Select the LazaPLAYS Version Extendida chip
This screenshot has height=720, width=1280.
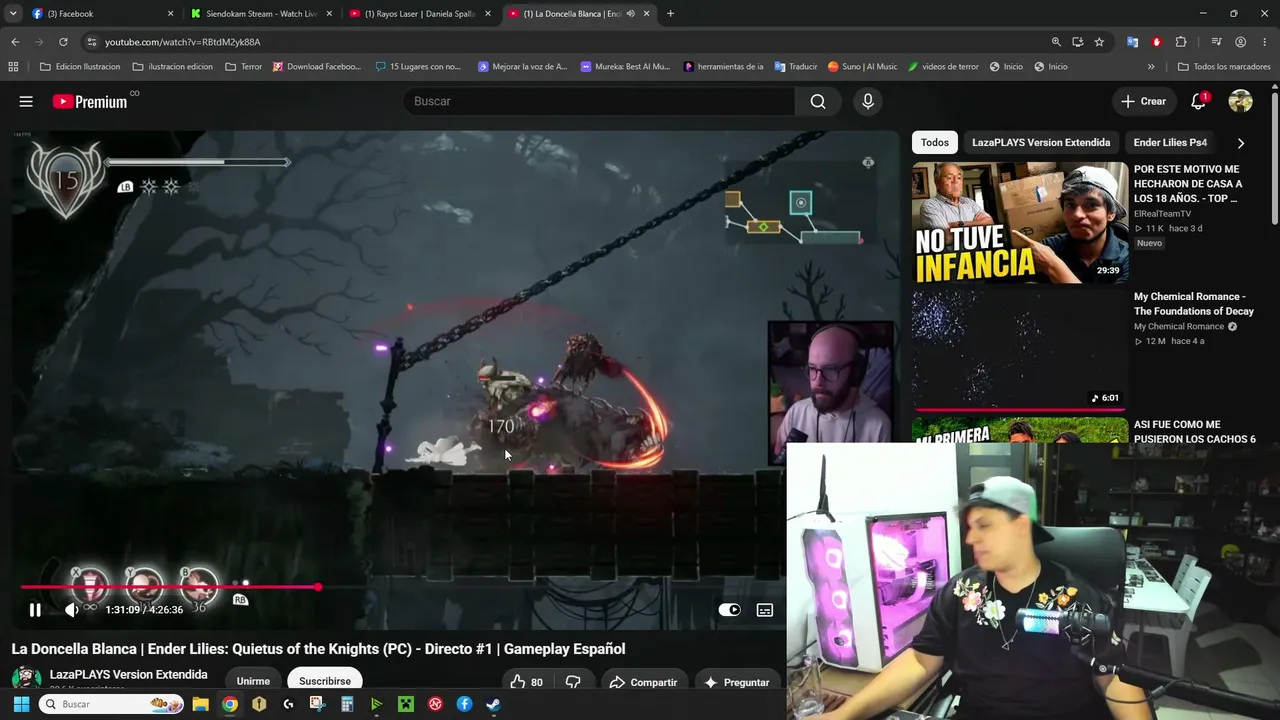[1041, 143]
